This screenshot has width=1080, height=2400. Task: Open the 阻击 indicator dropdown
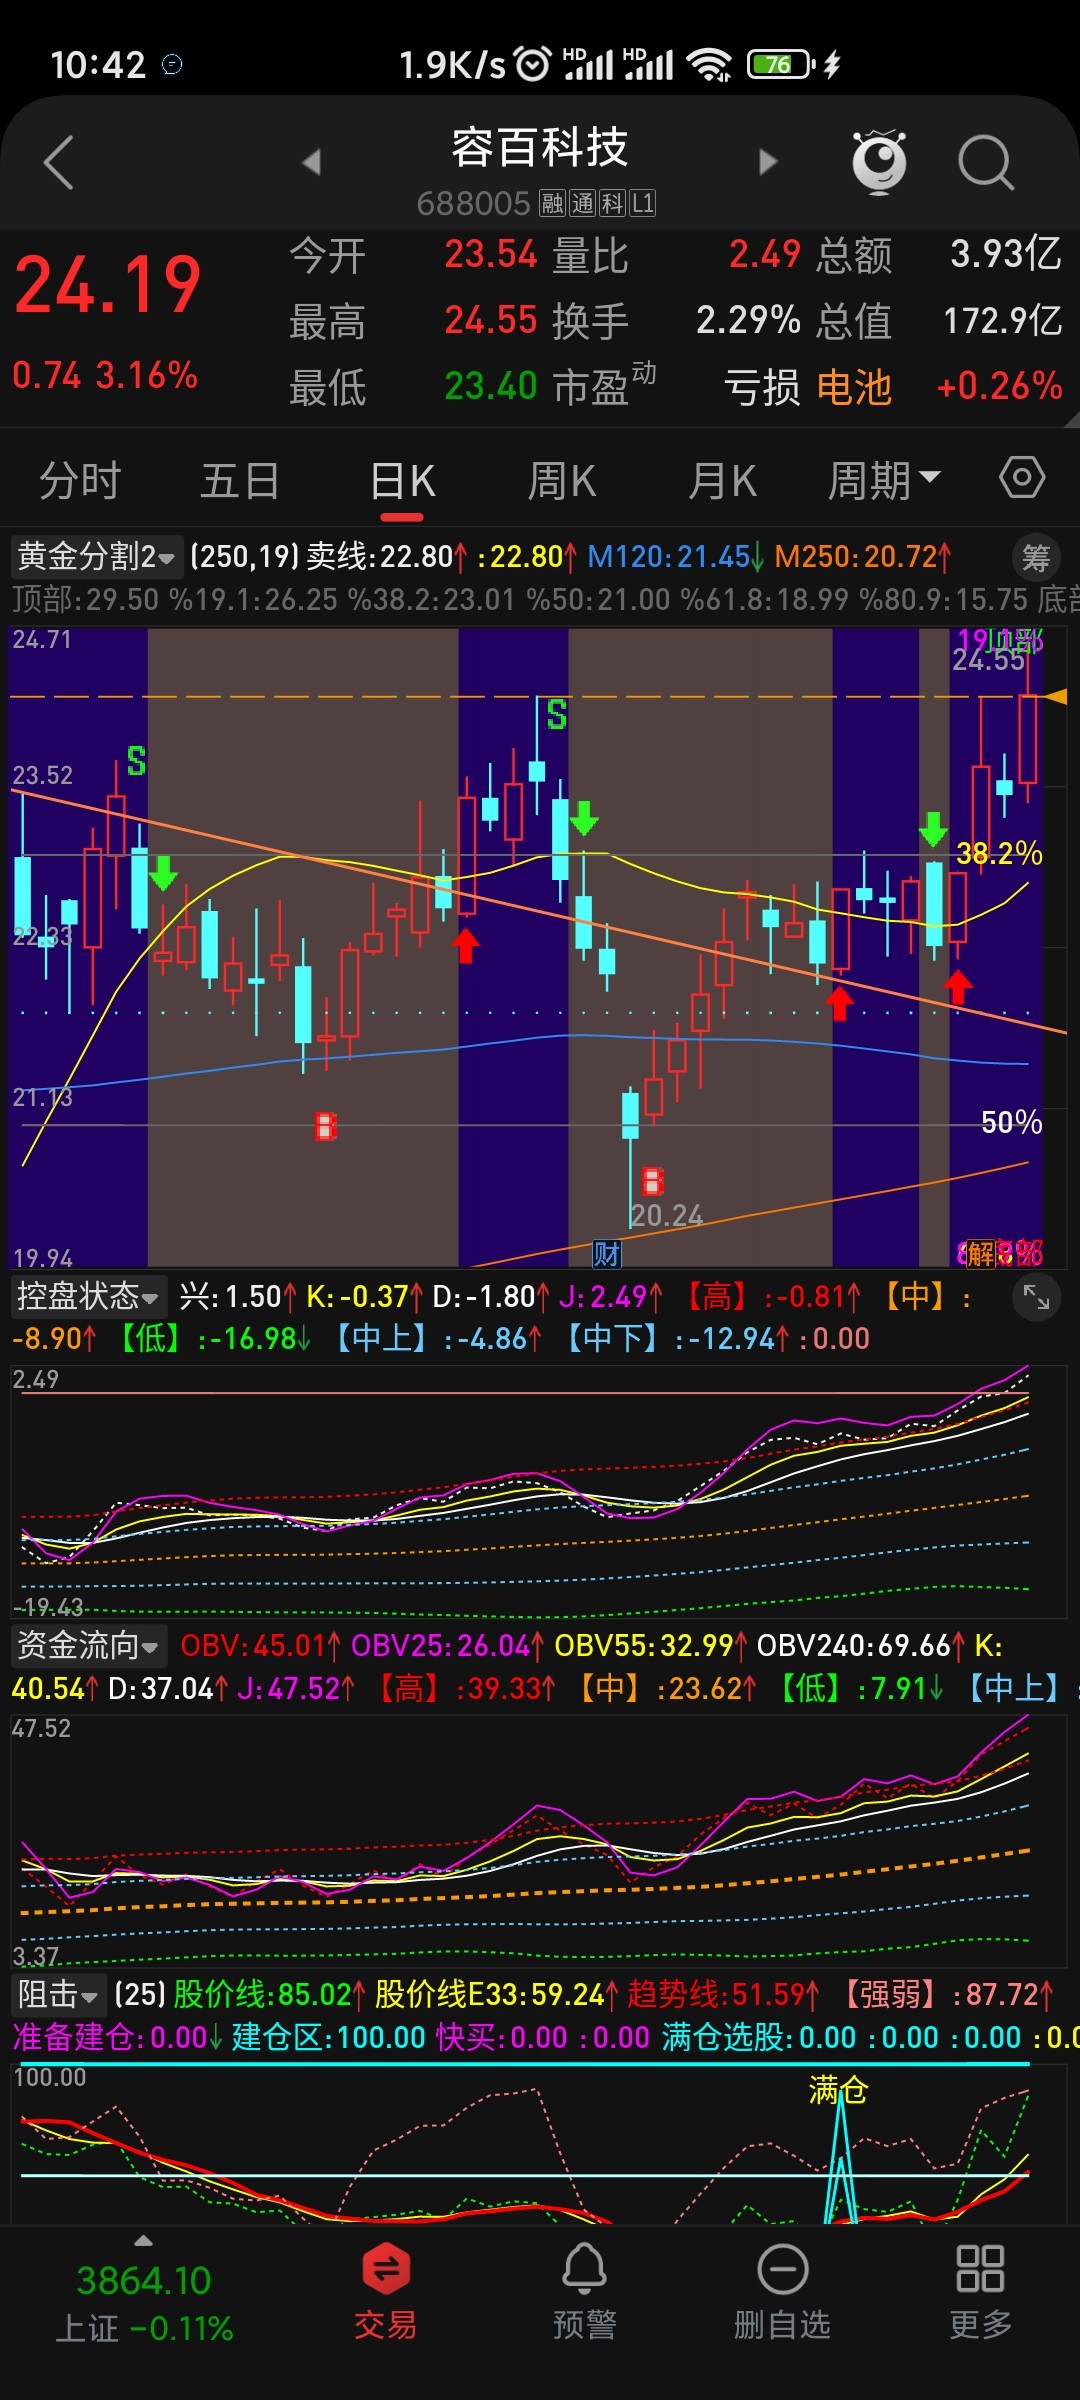click(x=57, y=1995)
